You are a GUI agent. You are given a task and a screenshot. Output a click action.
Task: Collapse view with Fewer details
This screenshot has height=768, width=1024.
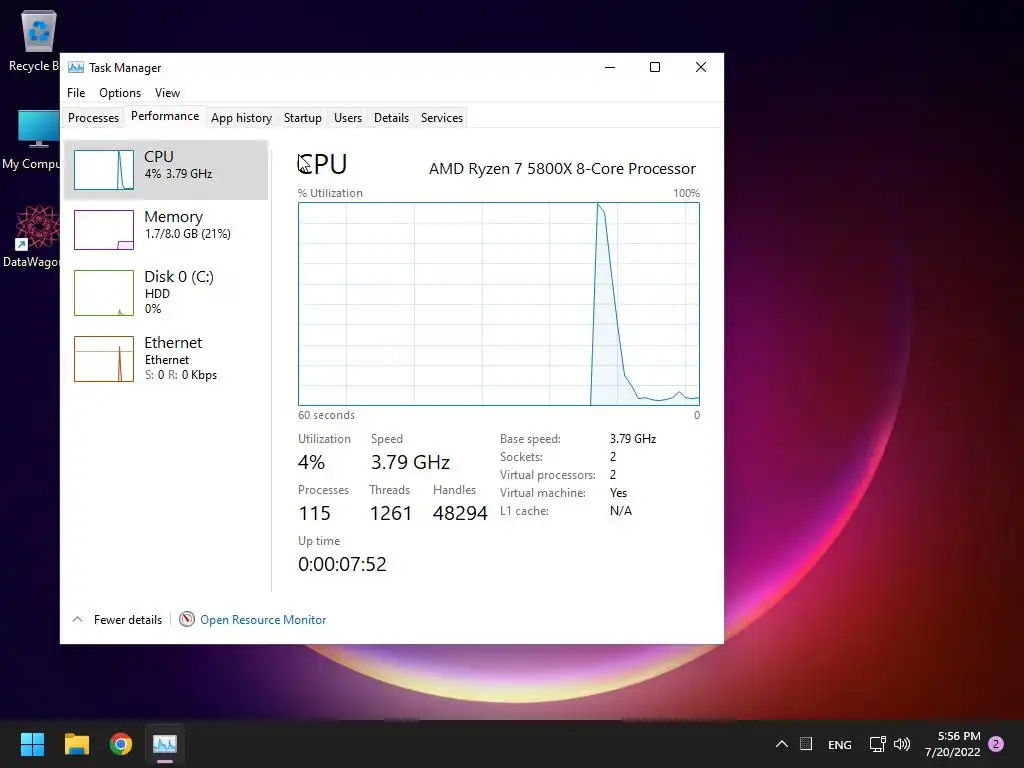(x=117, y=619)
